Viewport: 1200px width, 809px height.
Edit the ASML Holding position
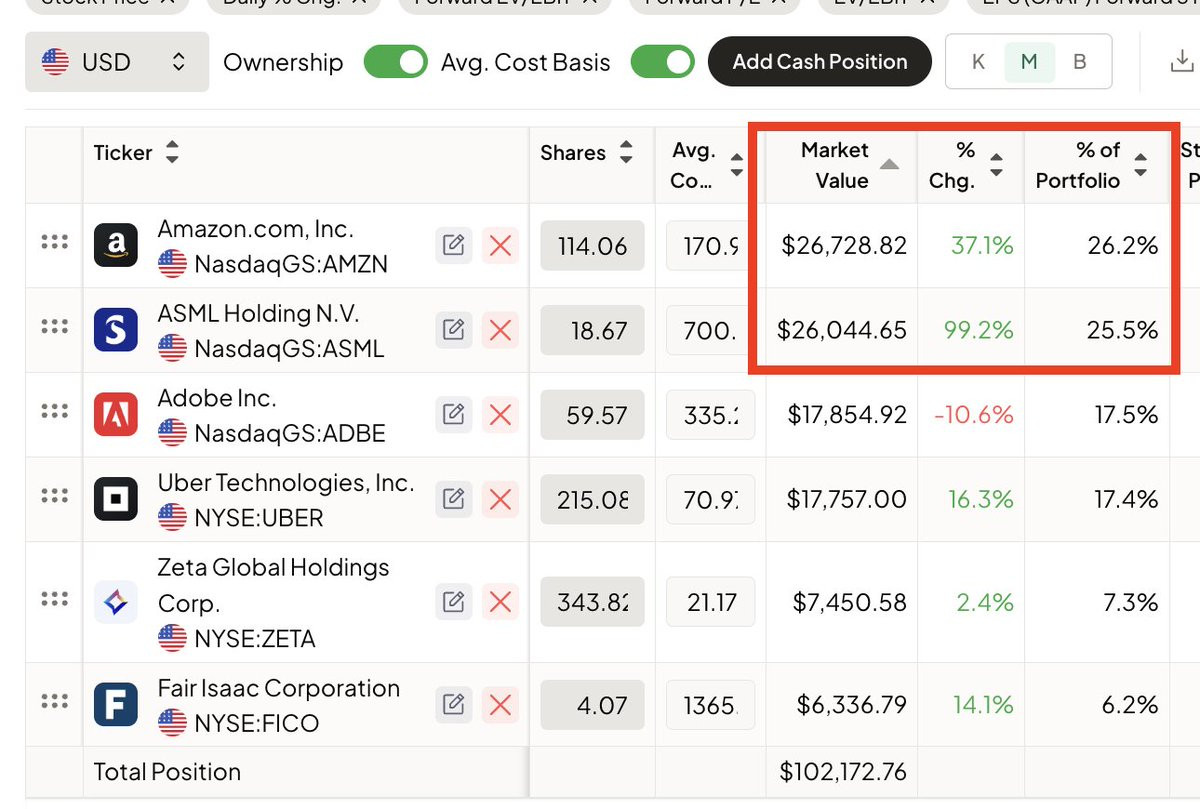point(453,330)
